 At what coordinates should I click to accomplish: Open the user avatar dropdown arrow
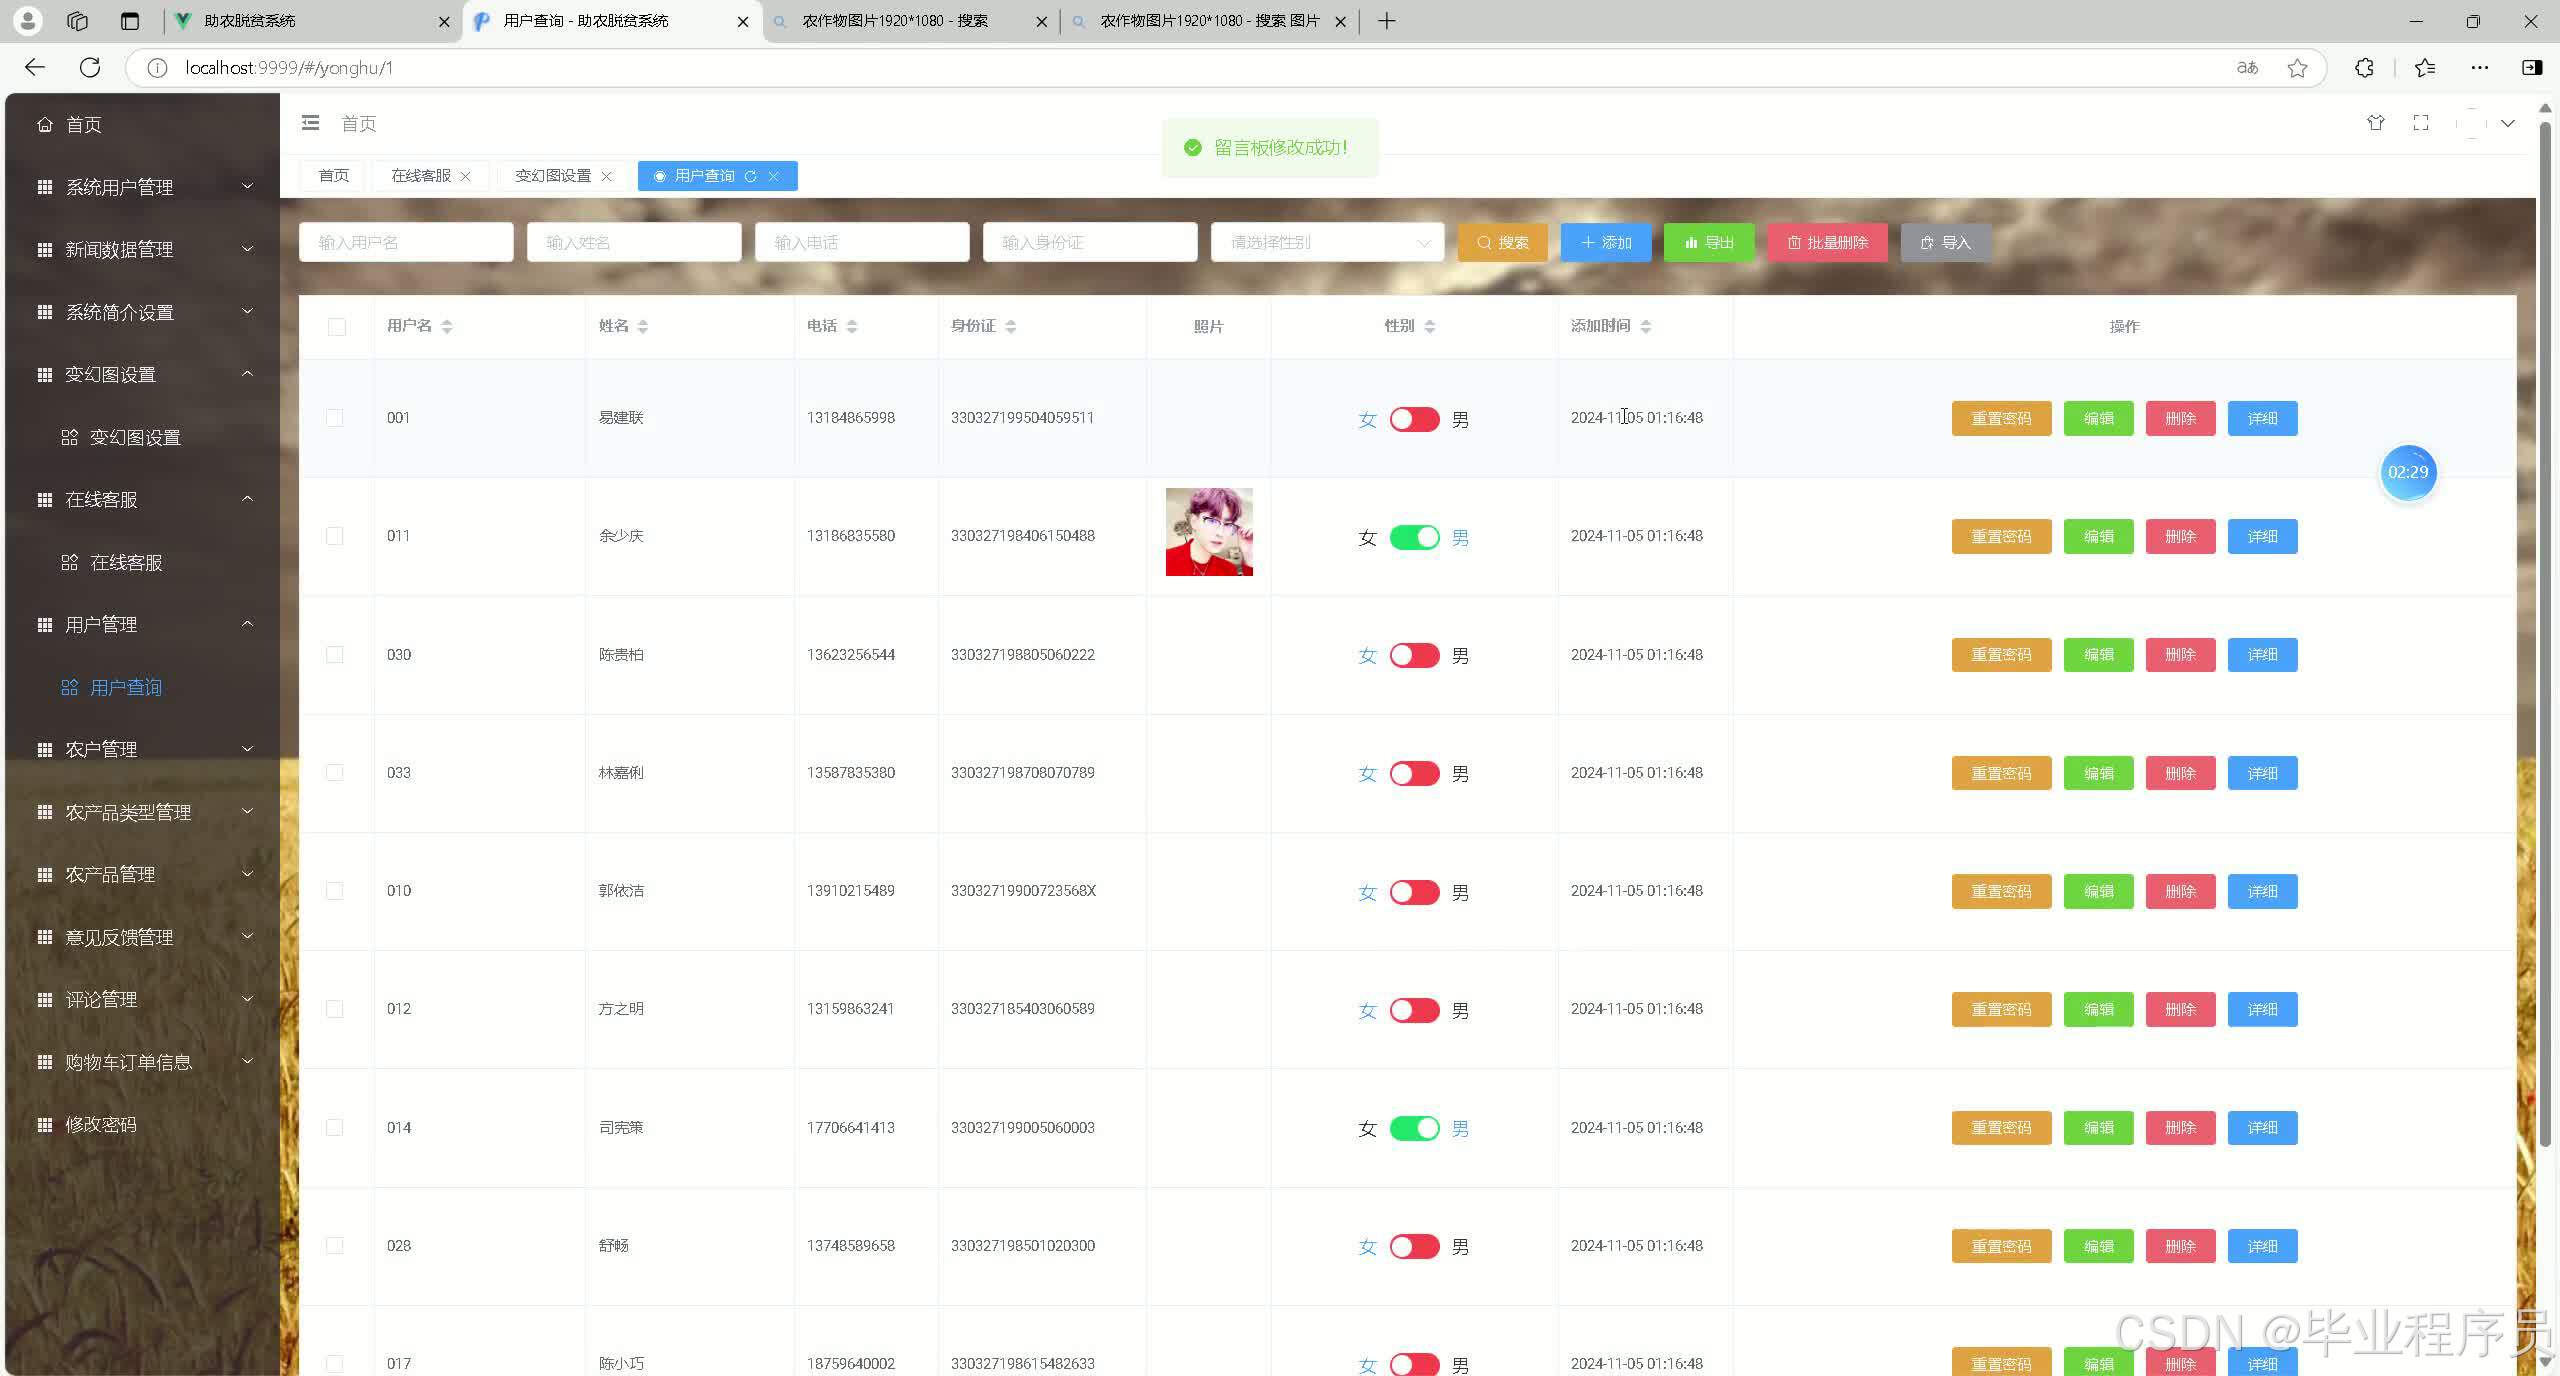tap(2508, 123)
